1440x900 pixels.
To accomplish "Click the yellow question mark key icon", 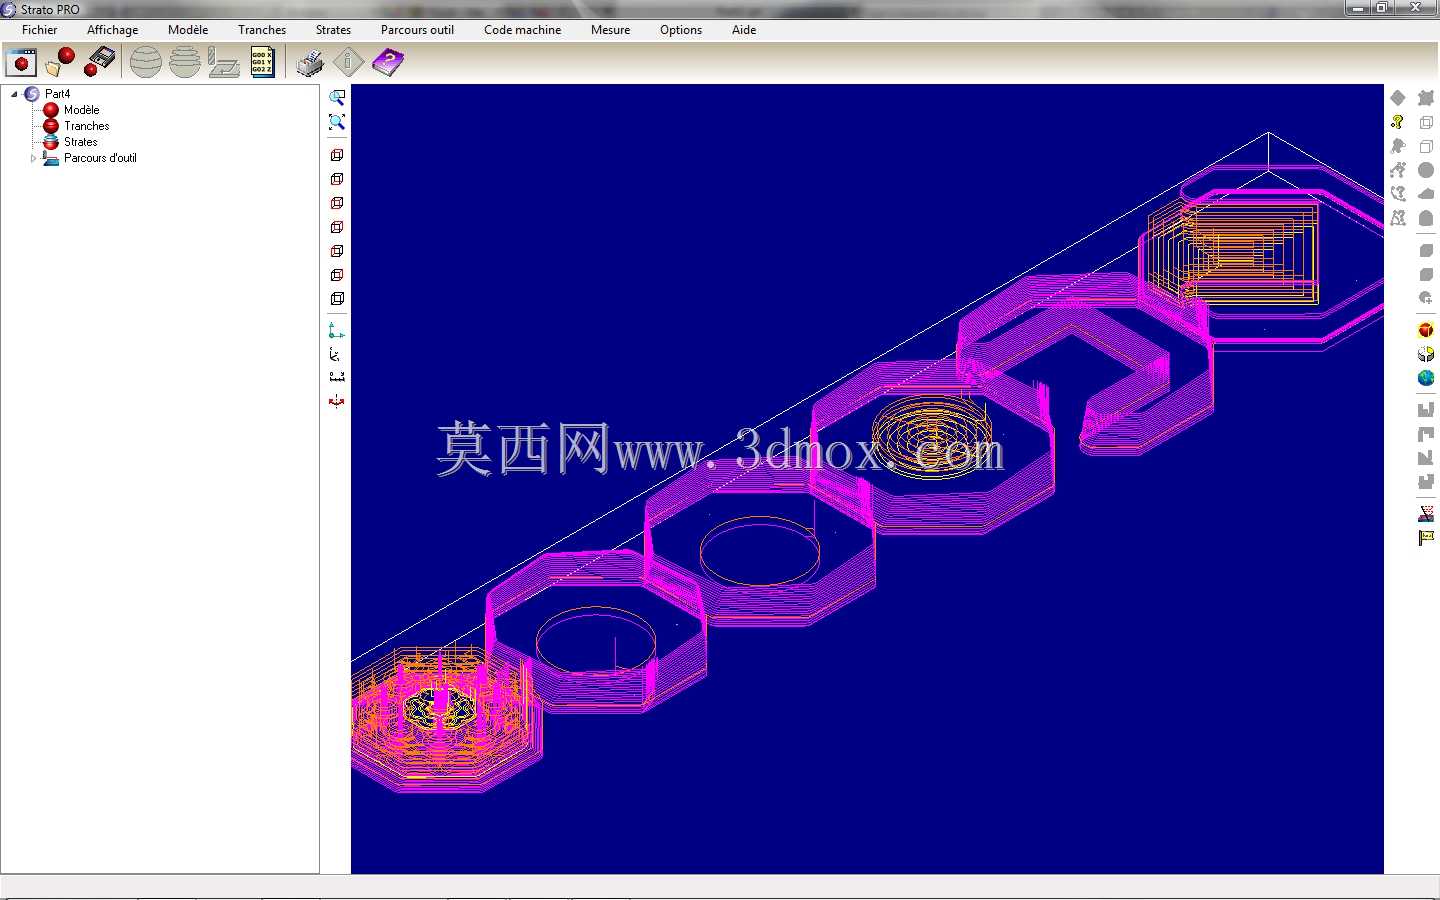I will point(1398,122).
